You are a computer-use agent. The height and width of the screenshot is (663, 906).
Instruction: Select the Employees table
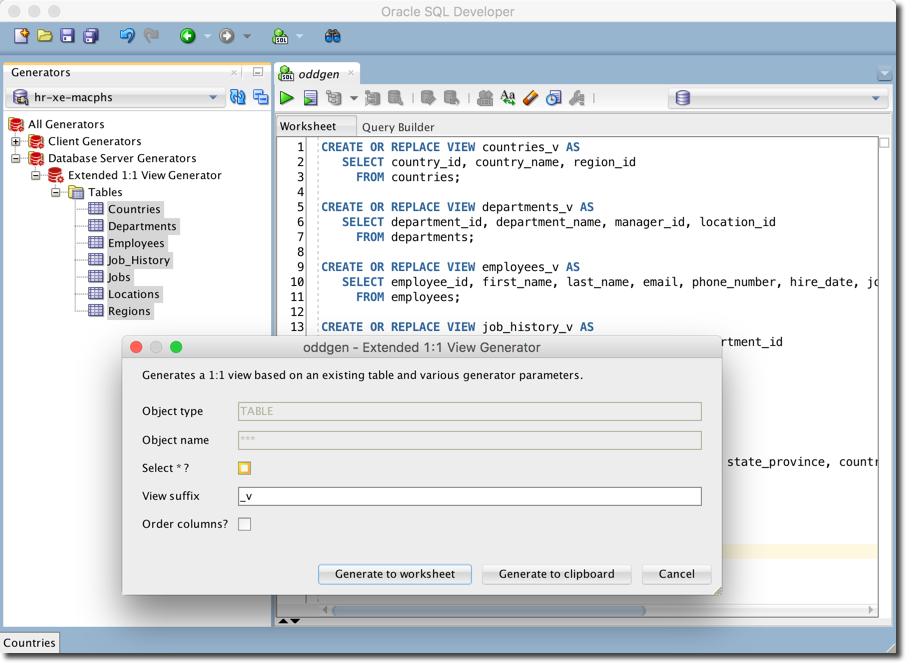click(x=136, y=243)
